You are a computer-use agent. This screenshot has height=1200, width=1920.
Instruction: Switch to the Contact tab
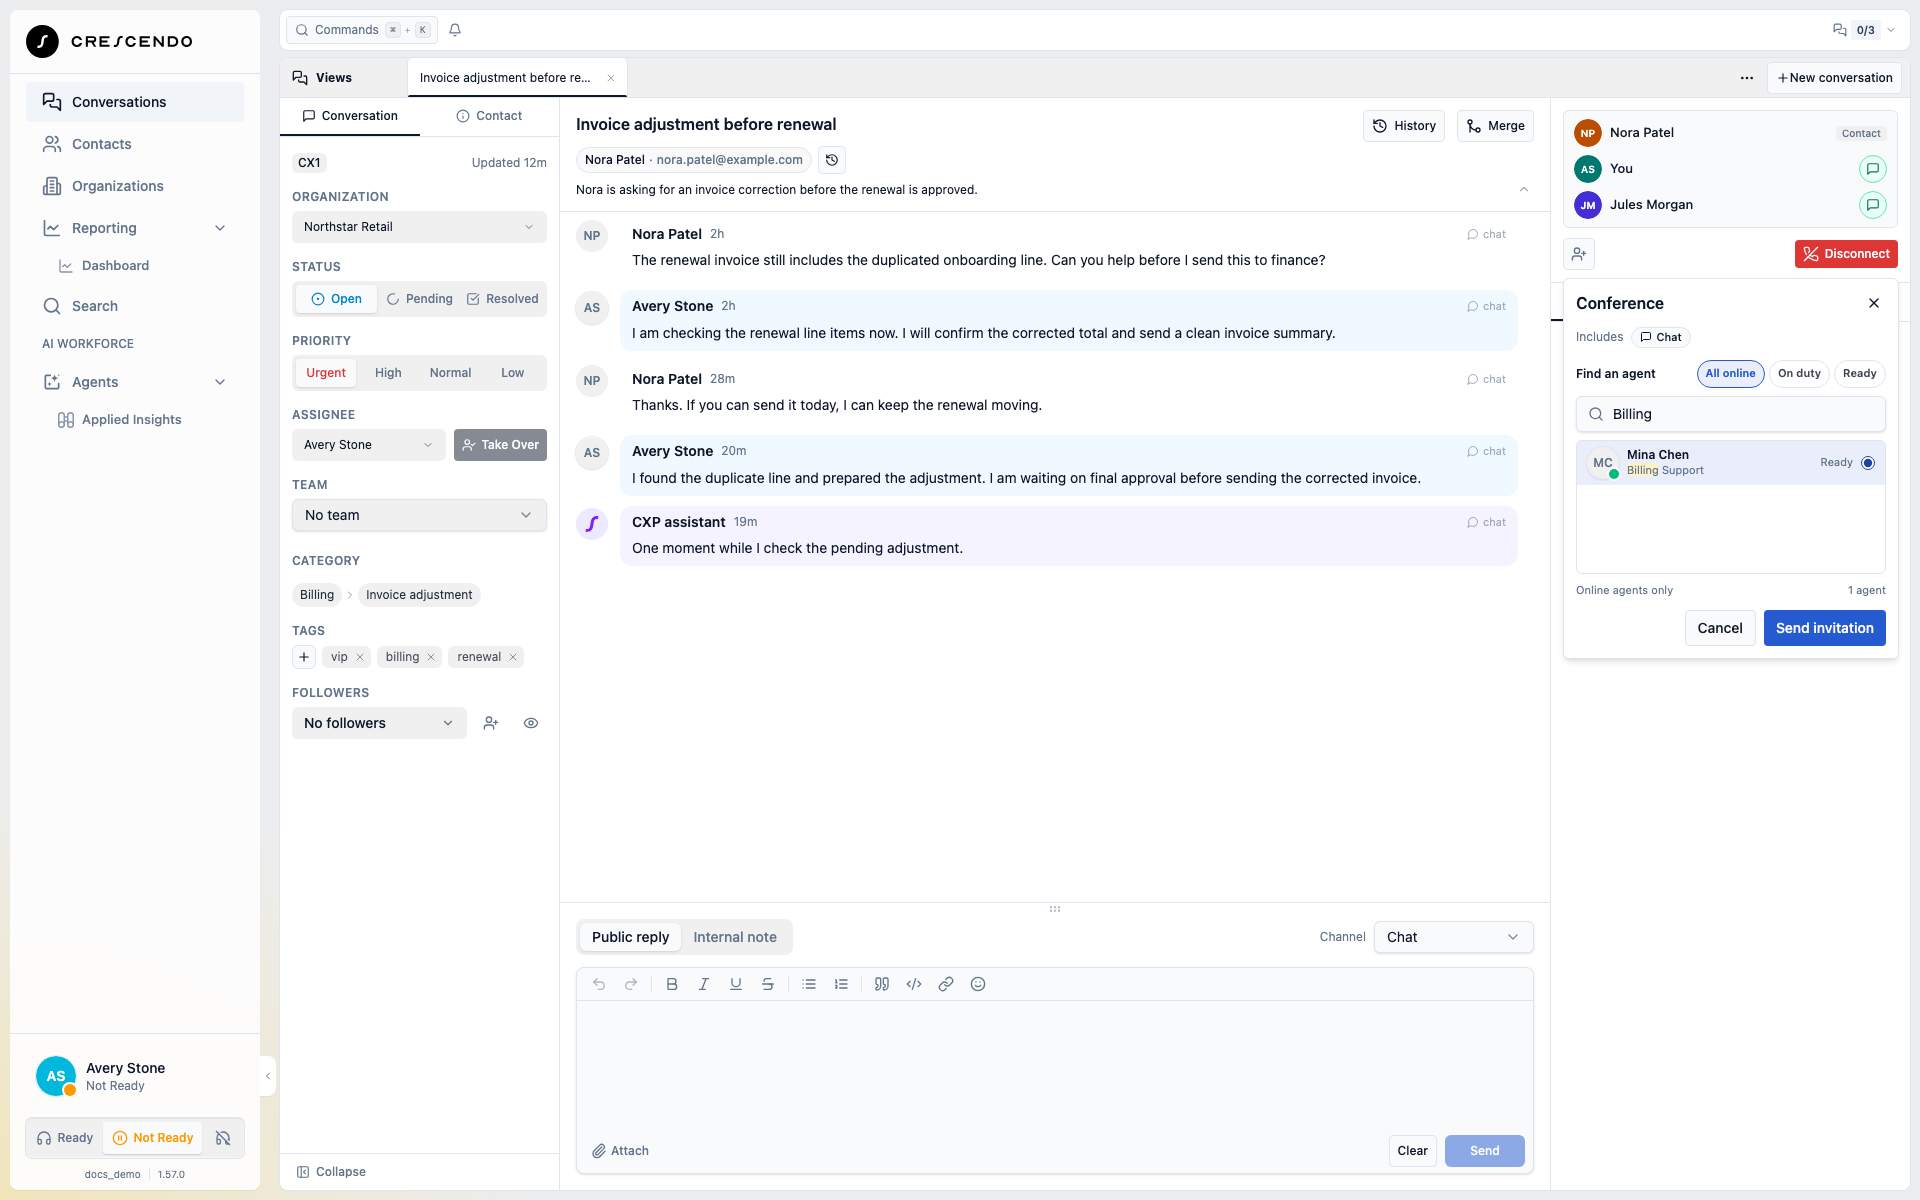click(x=489, y=116)
